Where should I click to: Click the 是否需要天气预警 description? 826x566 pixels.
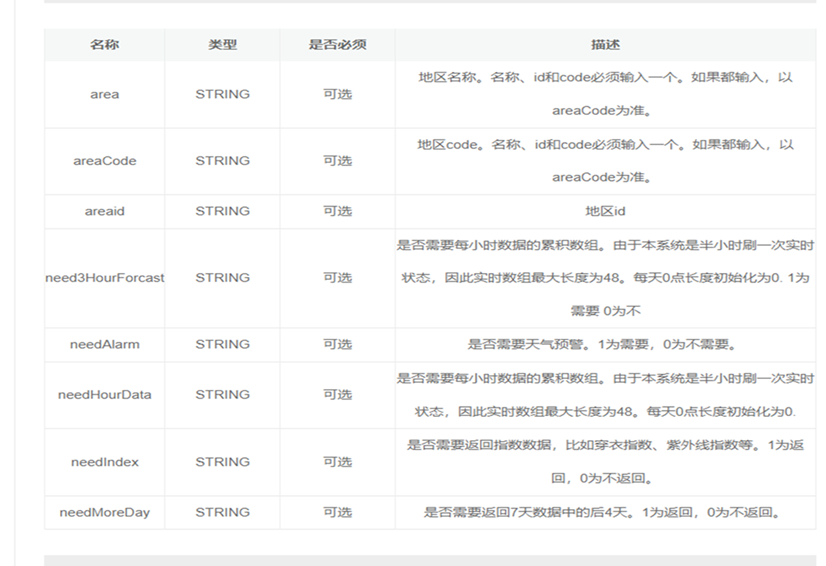602,345
